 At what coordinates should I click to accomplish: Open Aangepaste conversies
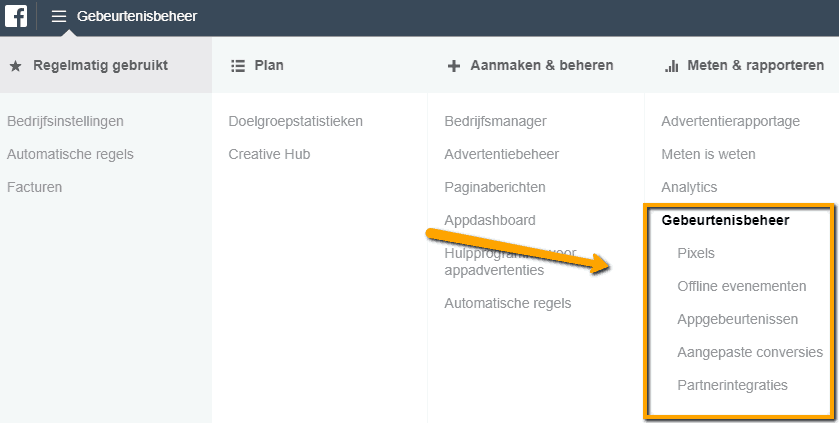pos(750,352)
